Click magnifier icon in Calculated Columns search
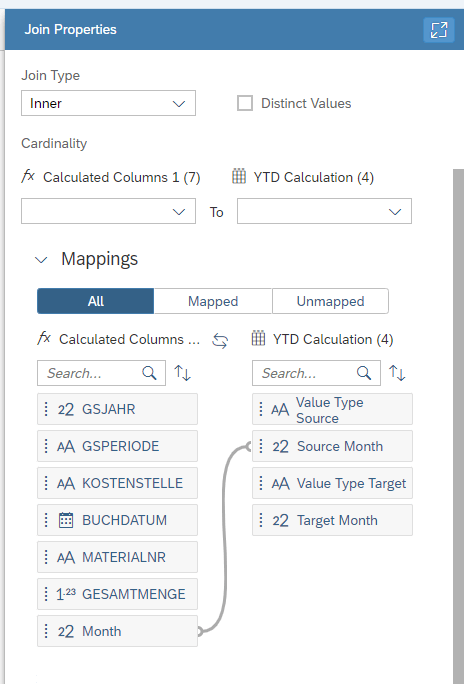 pyautogui.click(x=150, y=373)
